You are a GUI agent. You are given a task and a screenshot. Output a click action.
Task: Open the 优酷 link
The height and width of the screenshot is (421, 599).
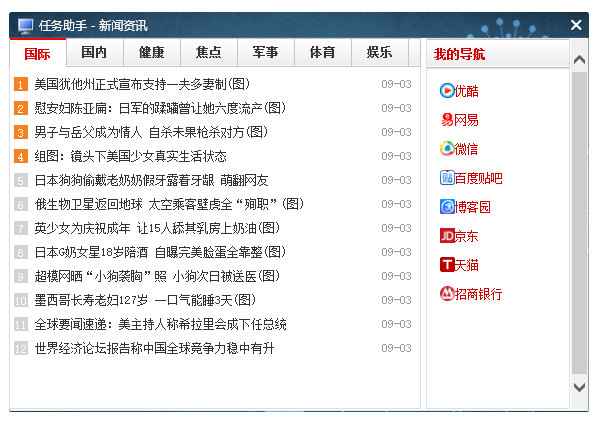(x=467, y=91)
